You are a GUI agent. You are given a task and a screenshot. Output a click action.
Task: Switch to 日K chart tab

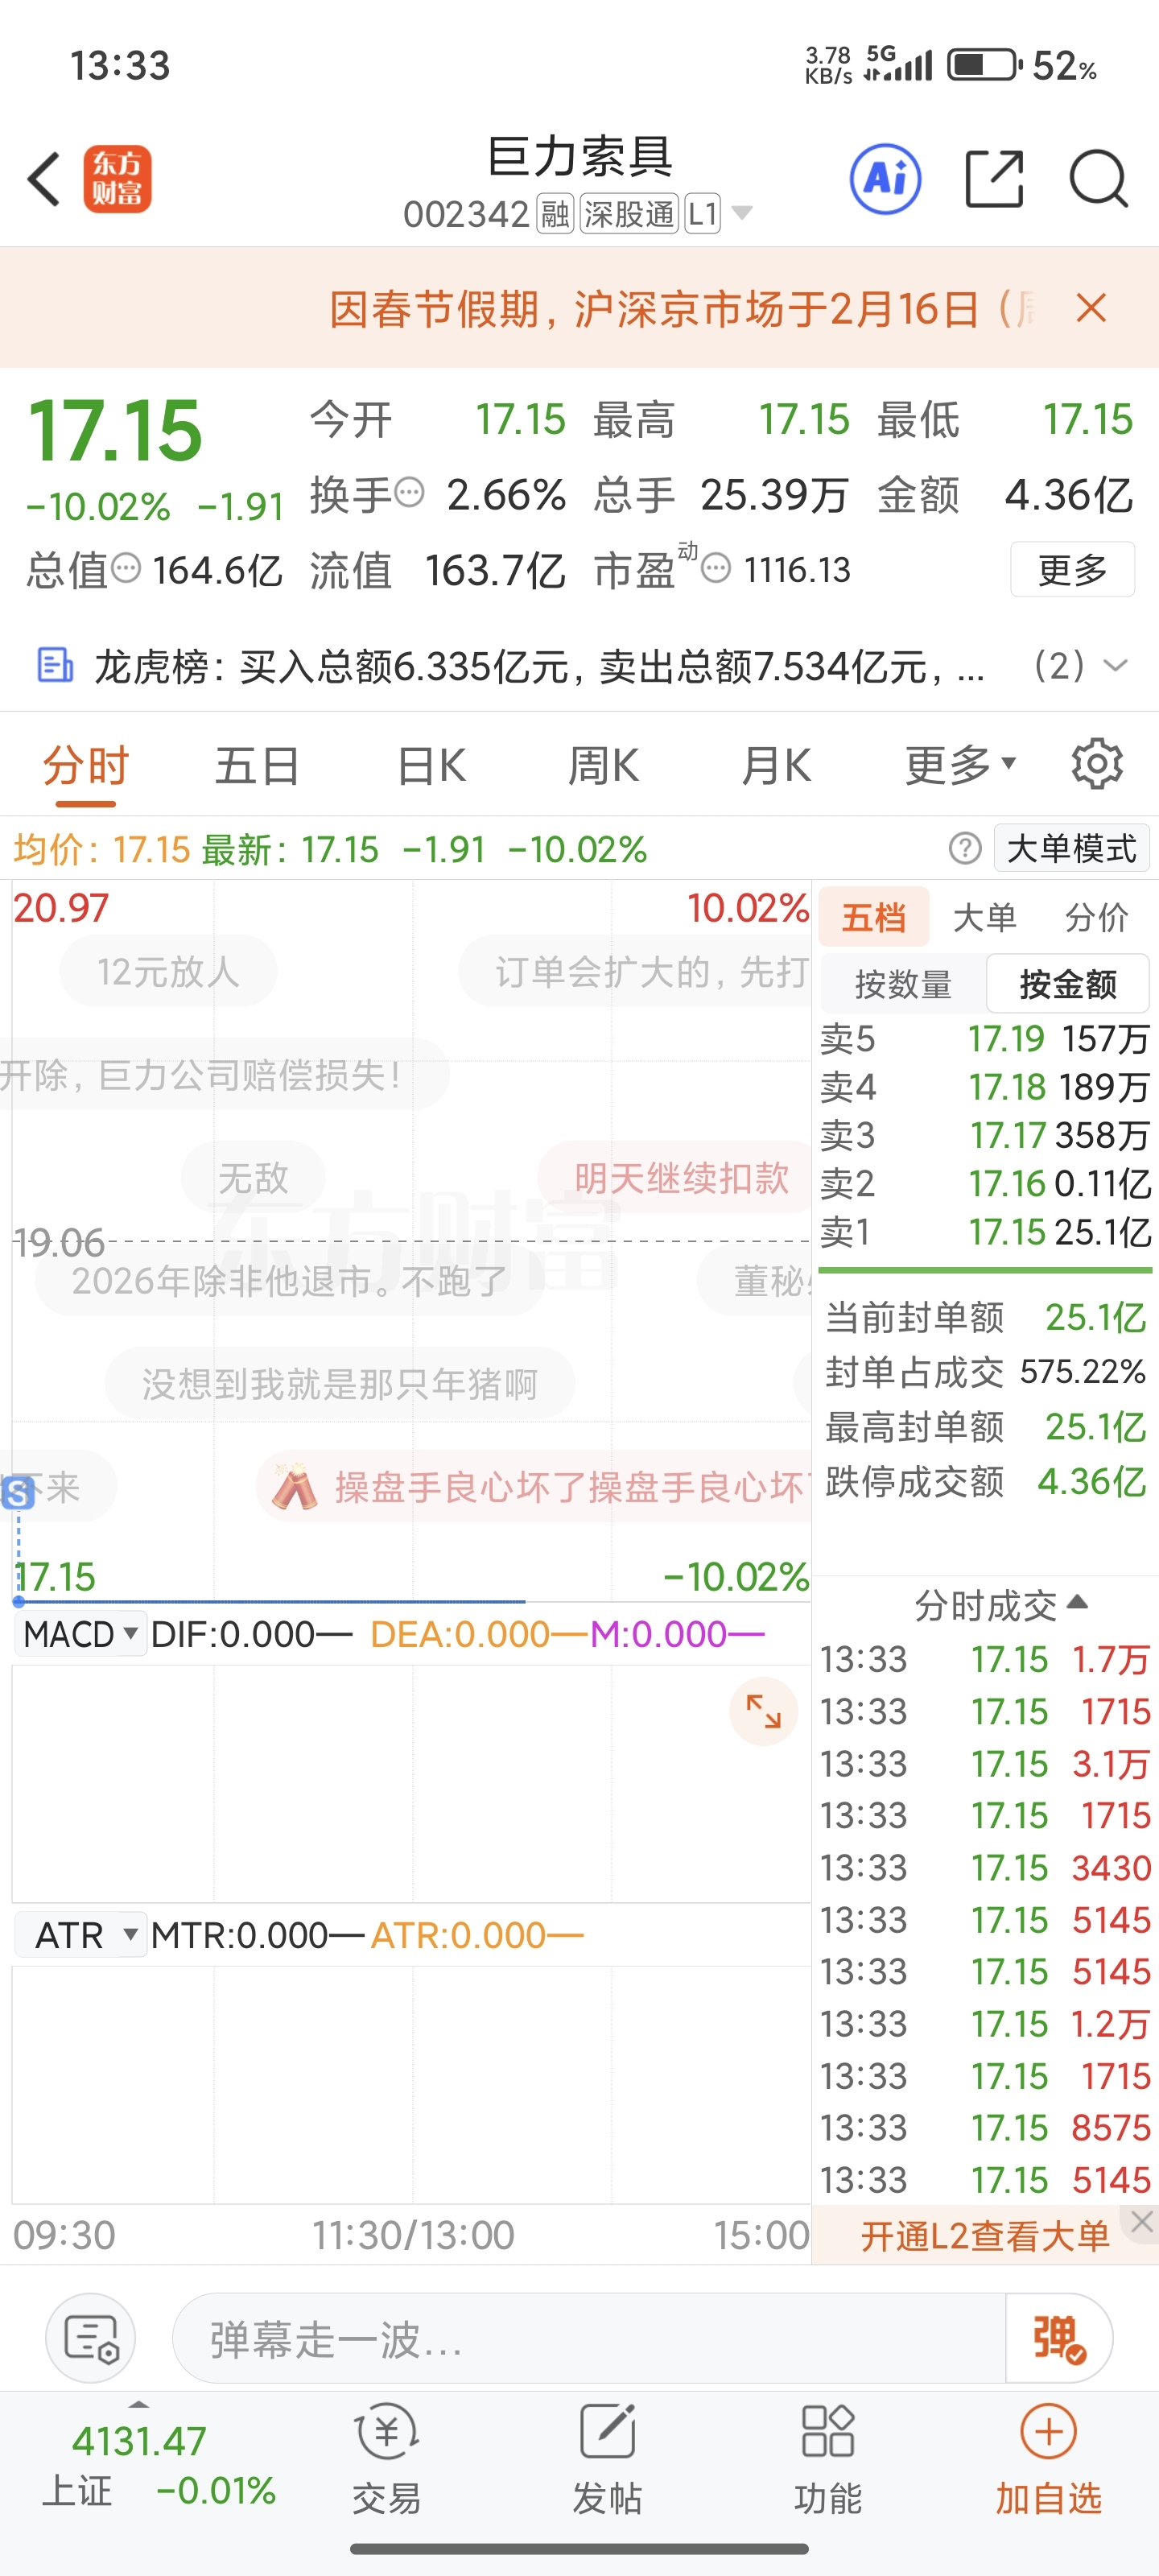431,765
